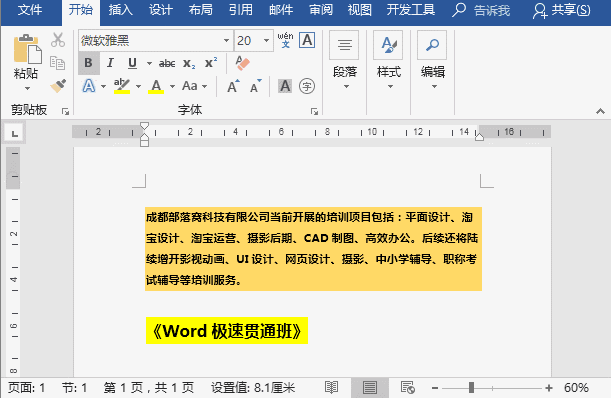Apply font color A button

[x=156, y=86]
